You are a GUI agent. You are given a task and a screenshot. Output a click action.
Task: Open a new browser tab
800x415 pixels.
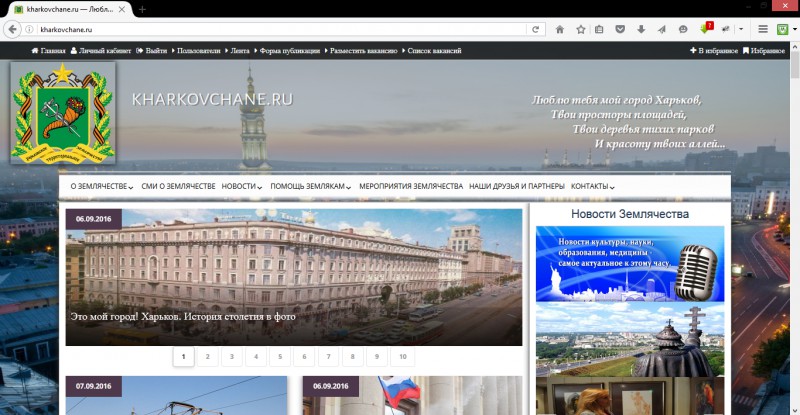142,9
